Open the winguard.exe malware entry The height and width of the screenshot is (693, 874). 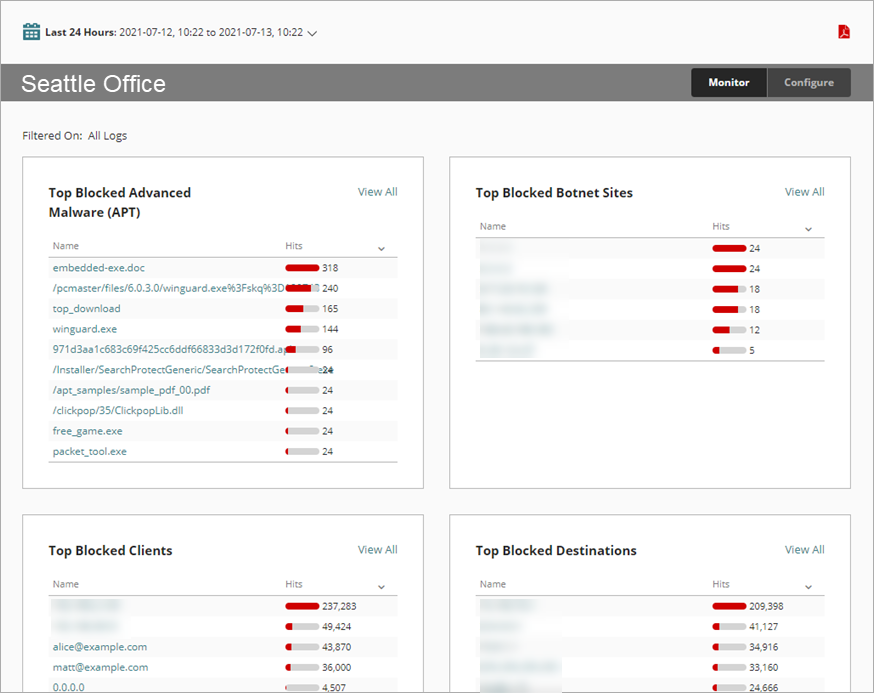(x=84, y=328)
